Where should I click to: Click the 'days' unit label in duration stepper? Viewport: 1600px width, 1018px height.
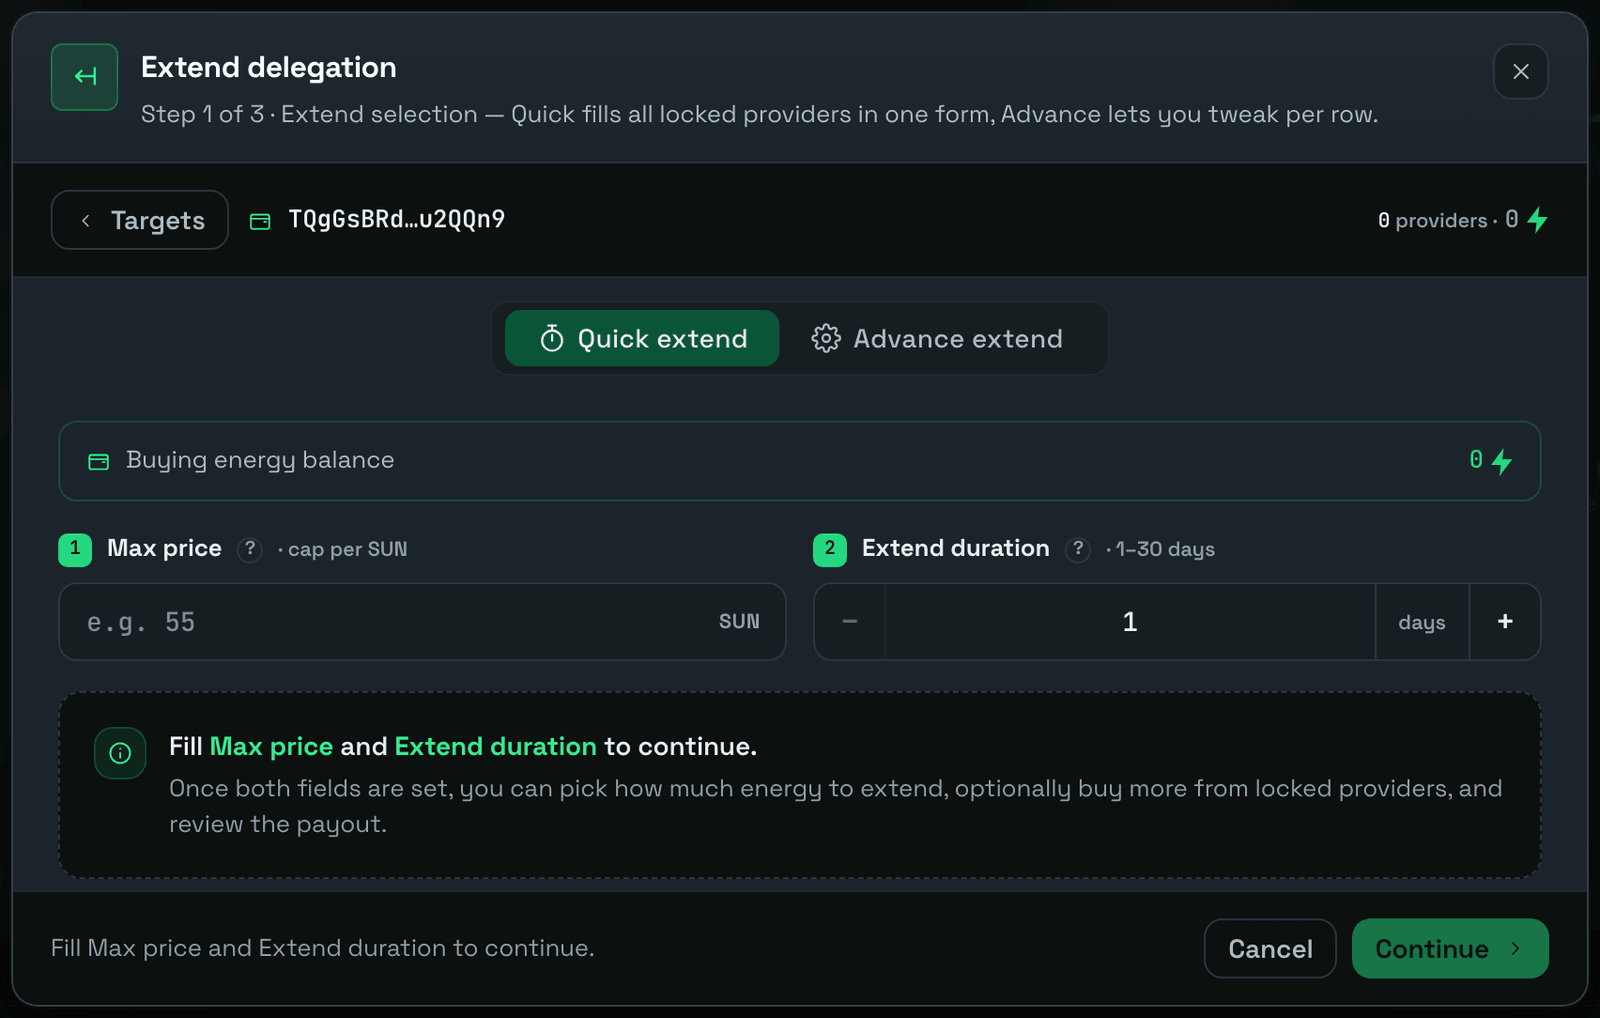pyautogui.click(x=1422, y=622)
